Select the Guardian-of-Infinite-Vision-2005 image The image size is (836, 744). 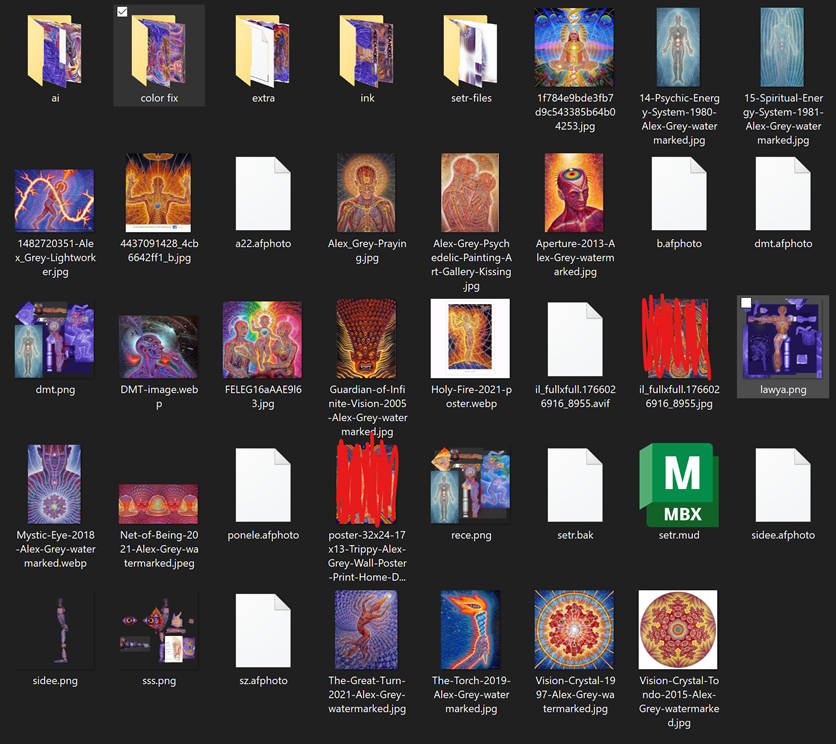click(x=366, y=338)
